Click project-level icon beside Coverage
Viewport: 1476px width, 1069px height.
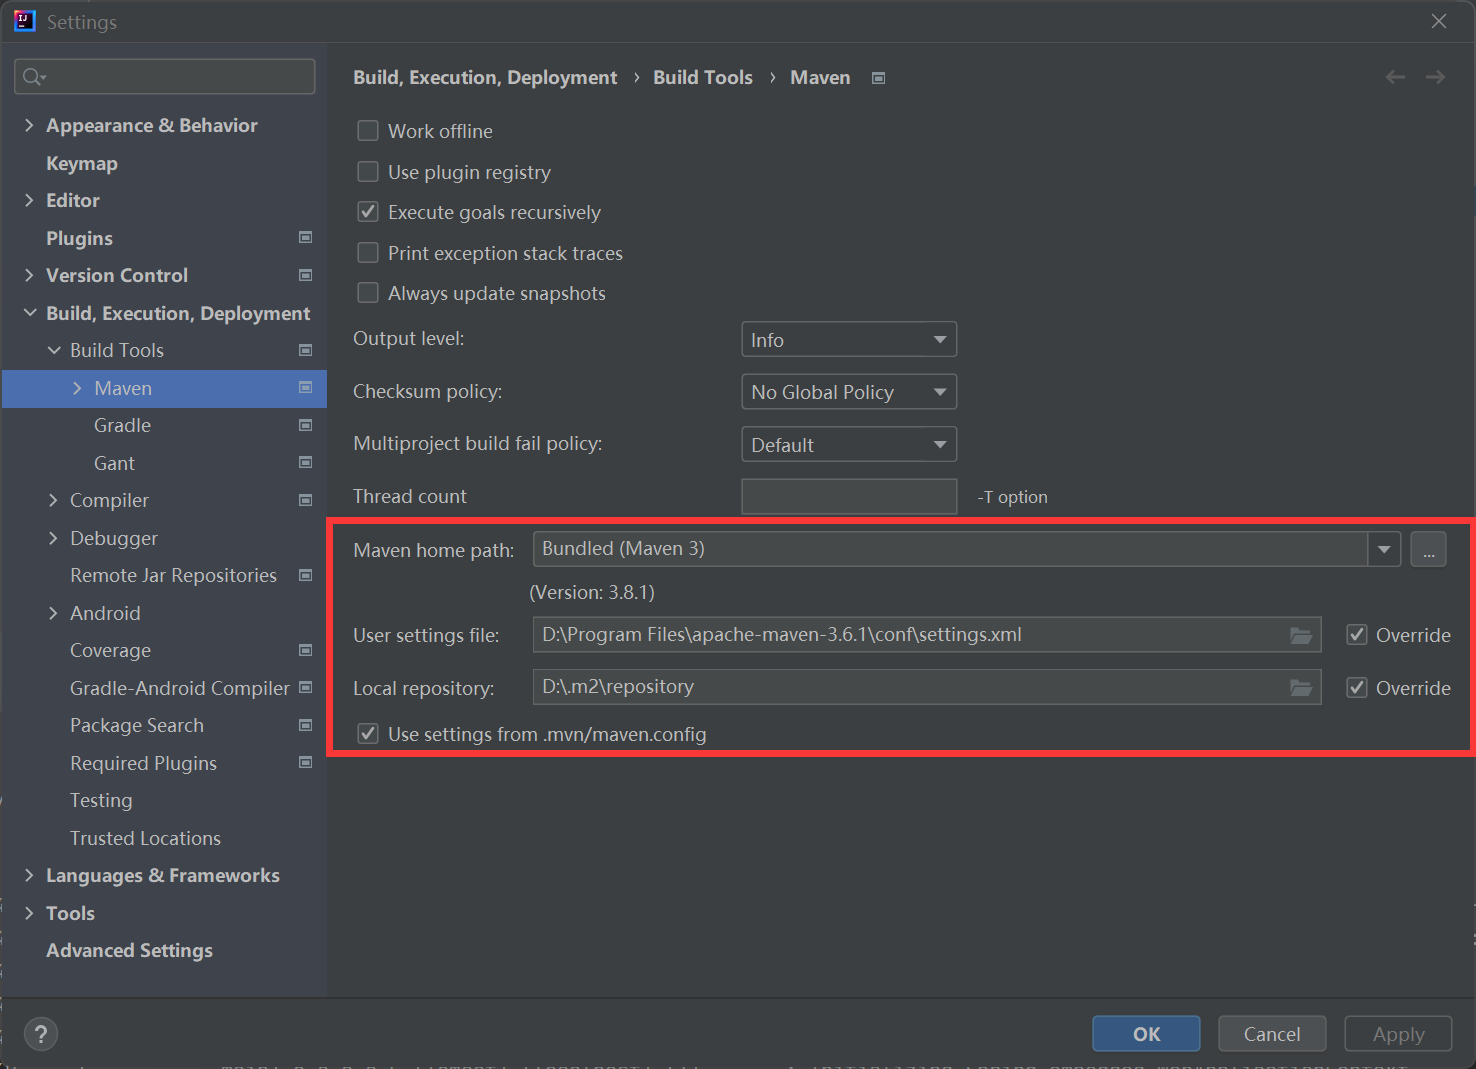tap(306, 650)
